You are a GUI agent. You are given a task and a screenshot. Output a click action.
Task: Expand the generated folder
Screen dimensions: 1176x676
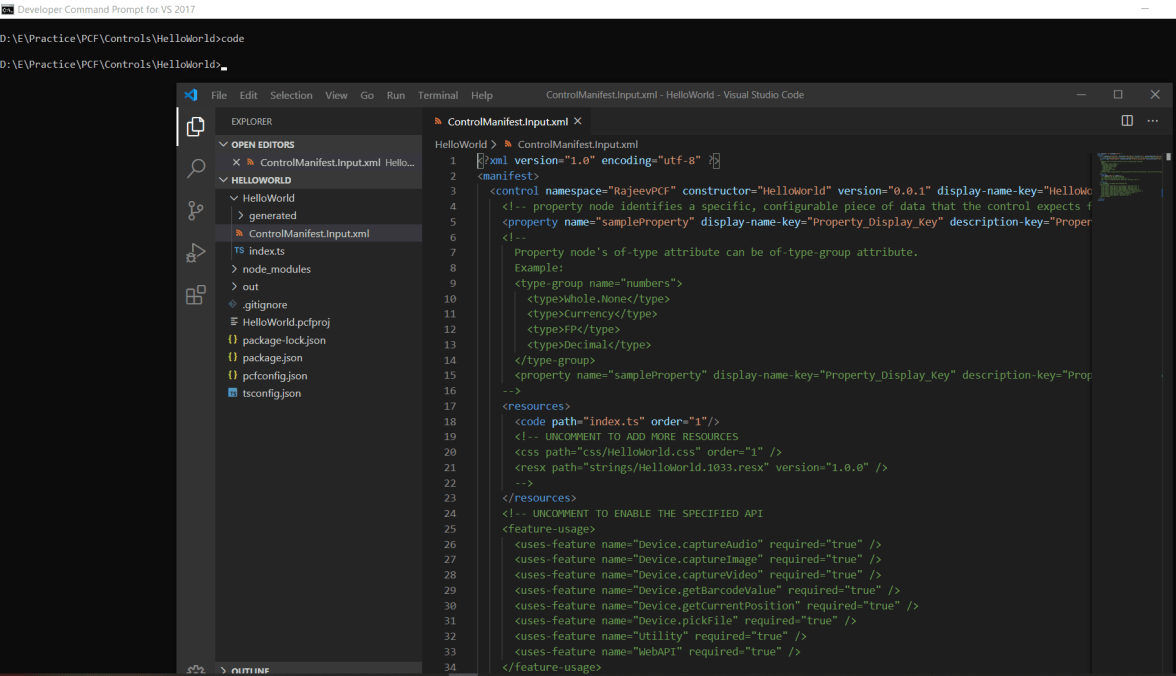[272, 216]
